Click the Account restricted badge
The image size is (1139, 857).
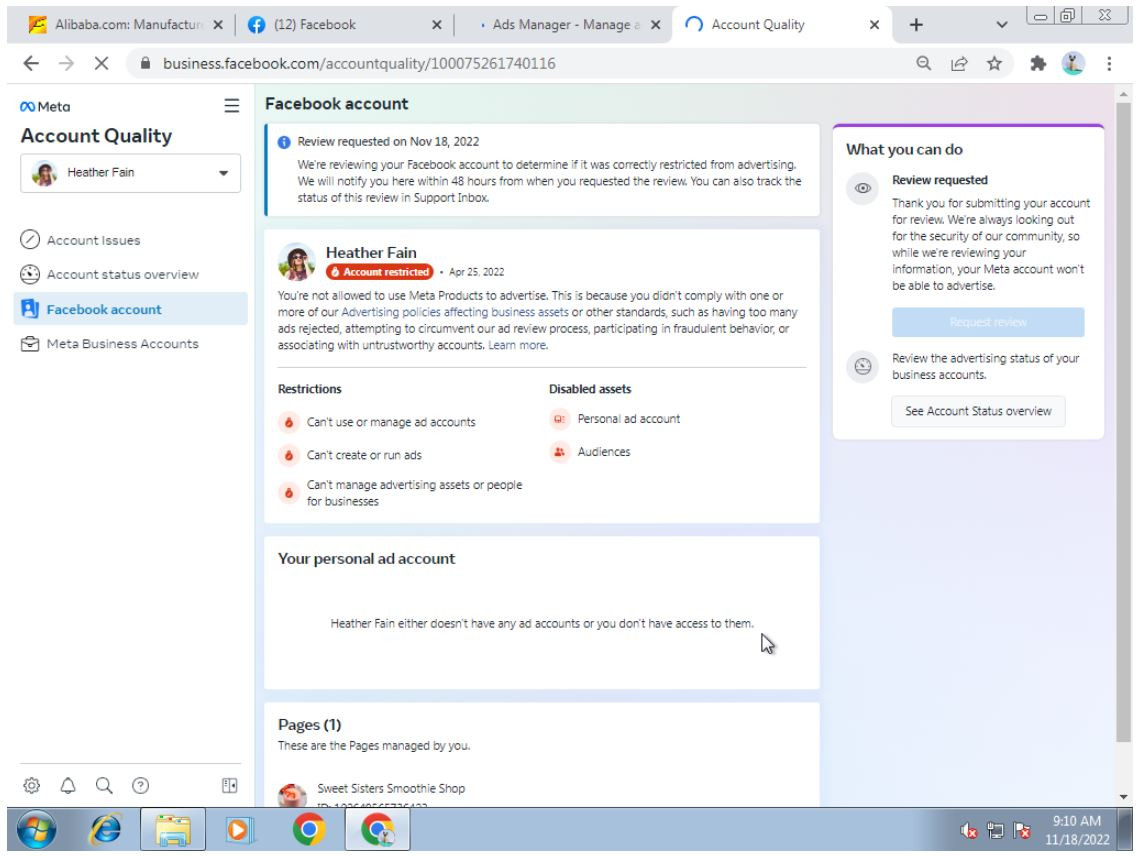tap(379, 272)
